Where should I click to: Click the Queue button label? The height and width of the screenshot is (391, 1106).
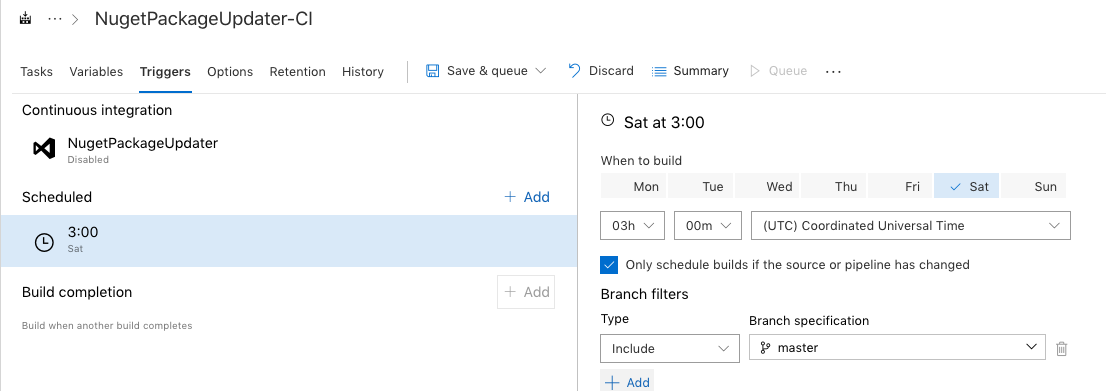click(x=788, y=71)
